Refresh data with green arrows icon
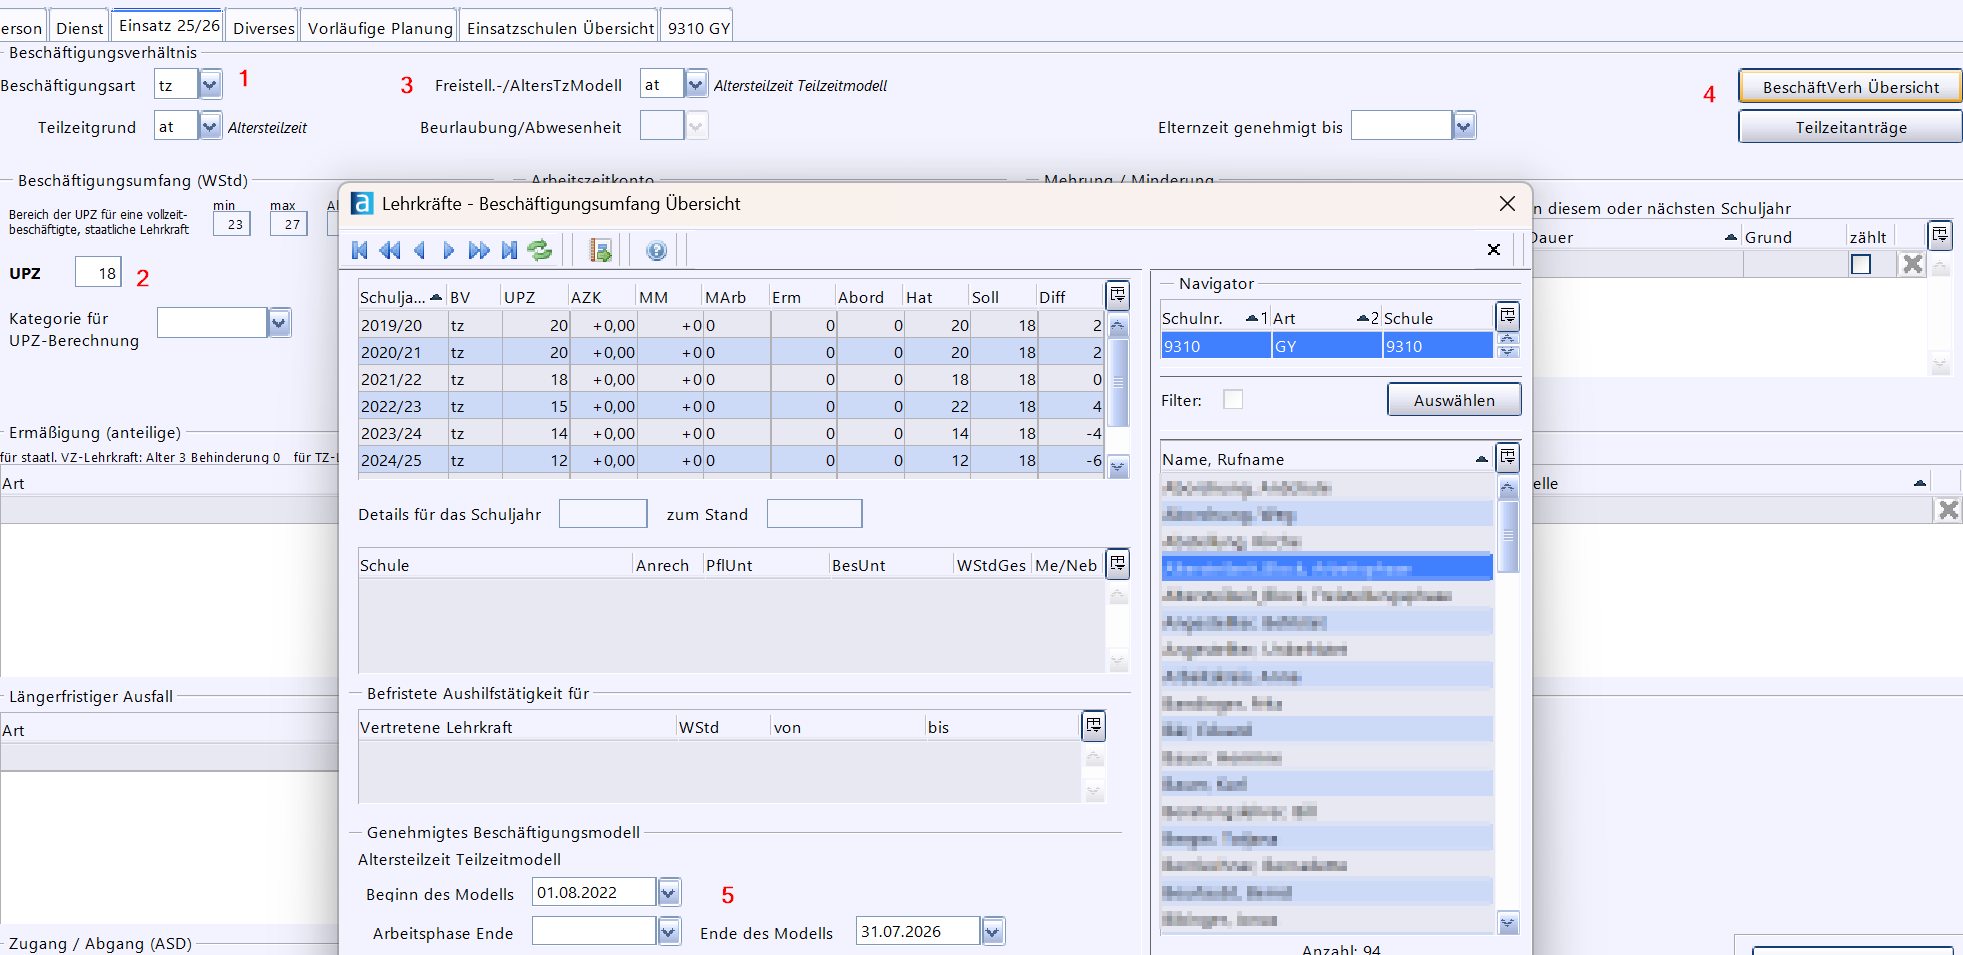The image size is (1963, 955). click(540, 250)
